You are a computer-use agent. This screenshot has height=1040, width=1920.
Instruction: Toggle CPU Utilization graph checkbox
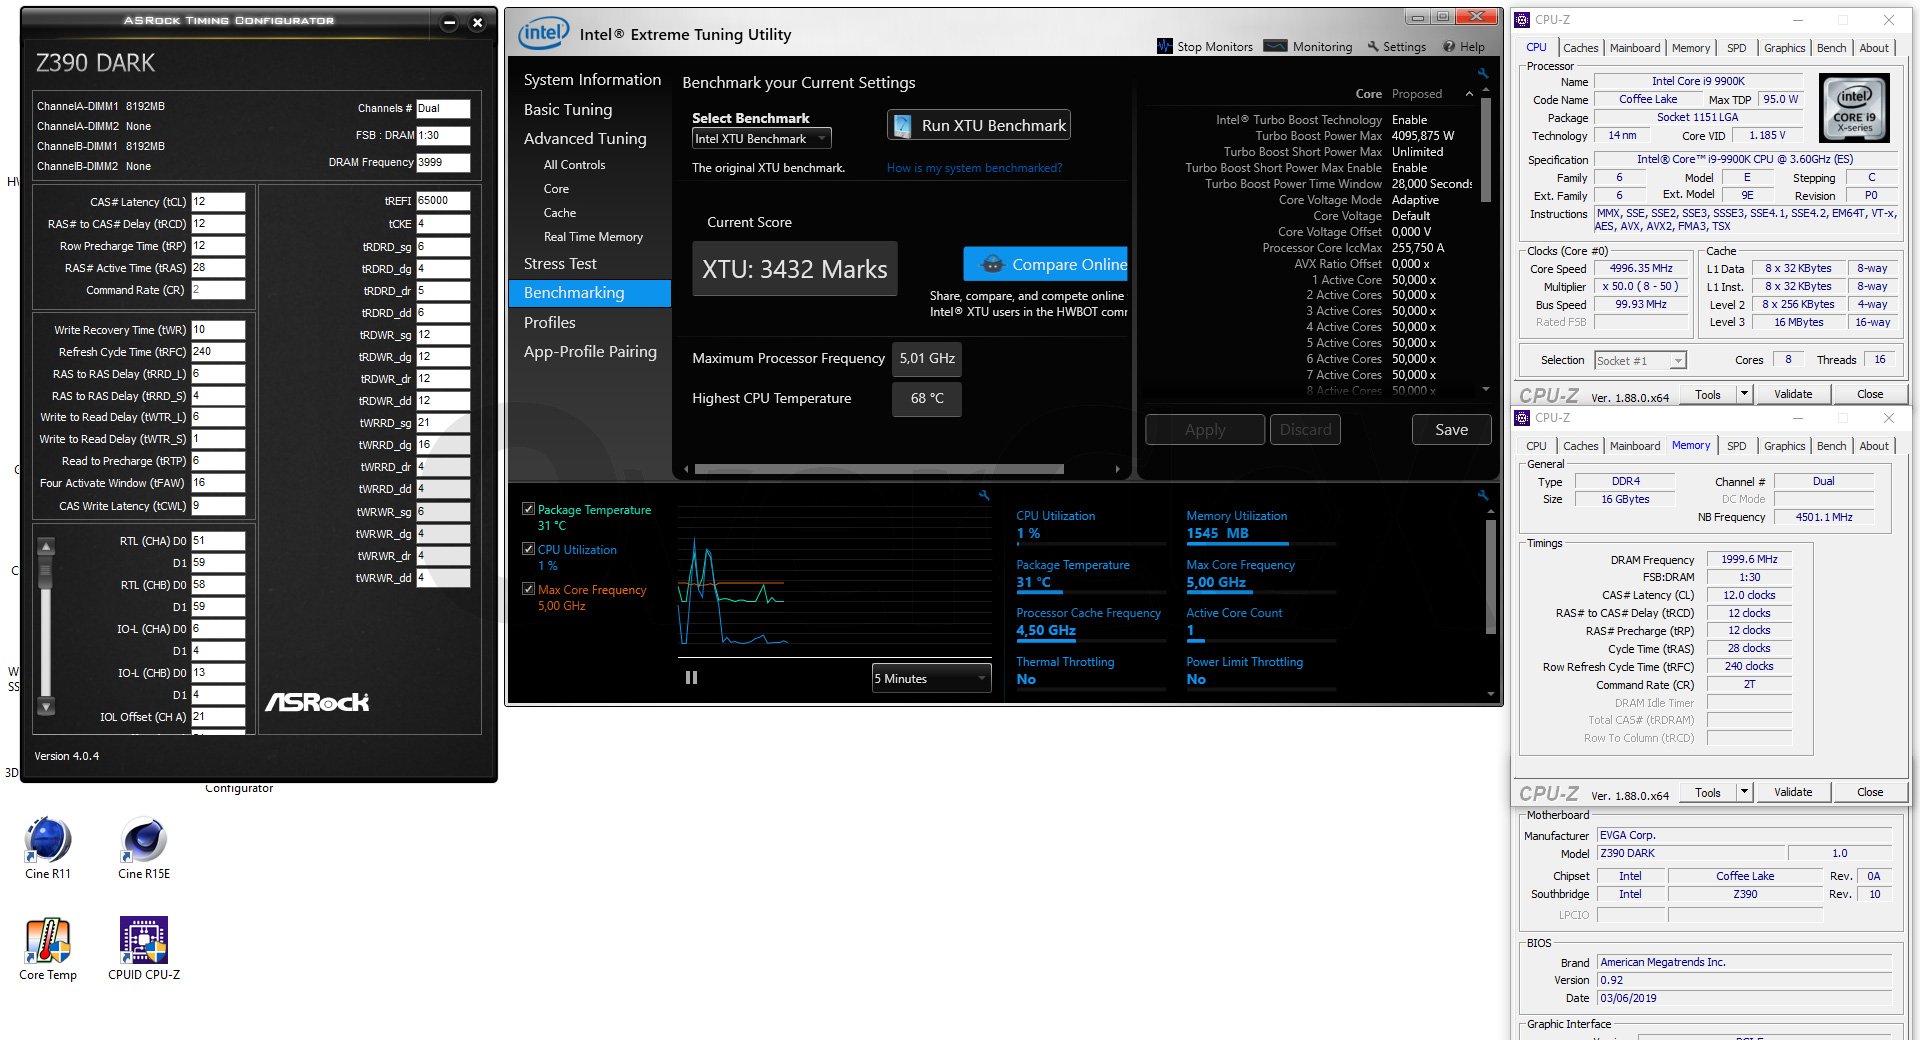pyautogui.click(x=528, y=549)
